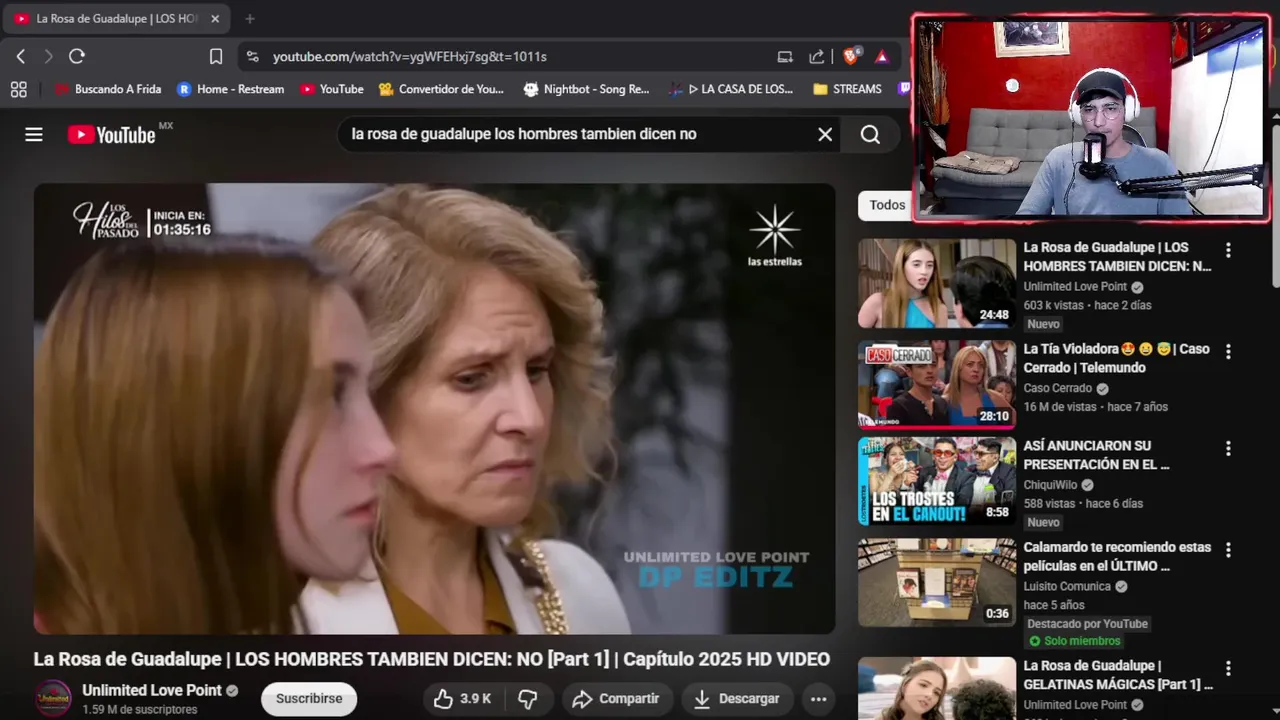
Task: Open Brave Rewards triangle icon
Action: (882, 57)
